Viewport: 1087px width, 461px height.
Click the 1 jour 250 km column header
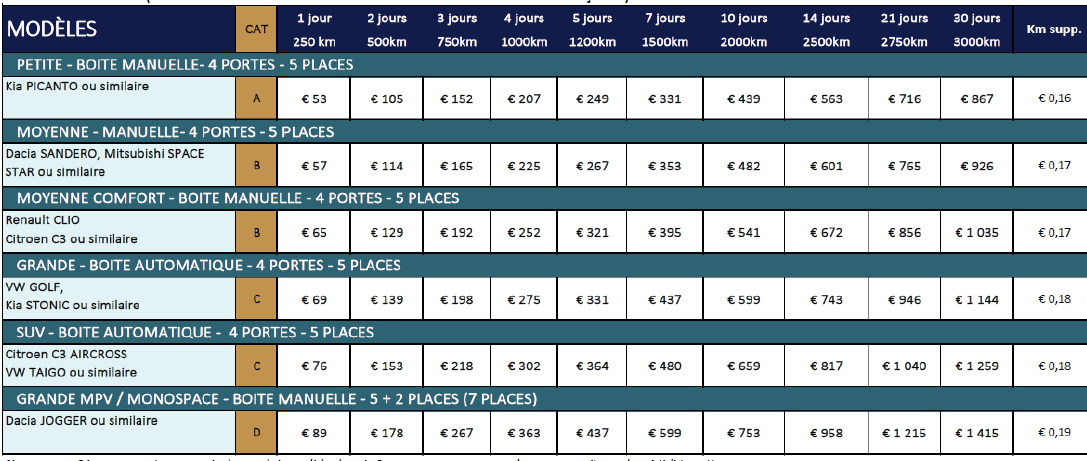coord(313,30)
